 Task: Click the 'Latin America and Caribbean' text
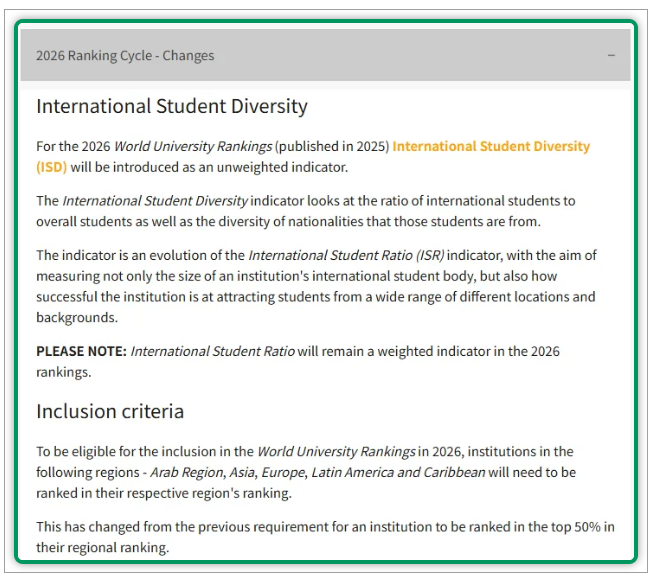(x=398, y=472)
